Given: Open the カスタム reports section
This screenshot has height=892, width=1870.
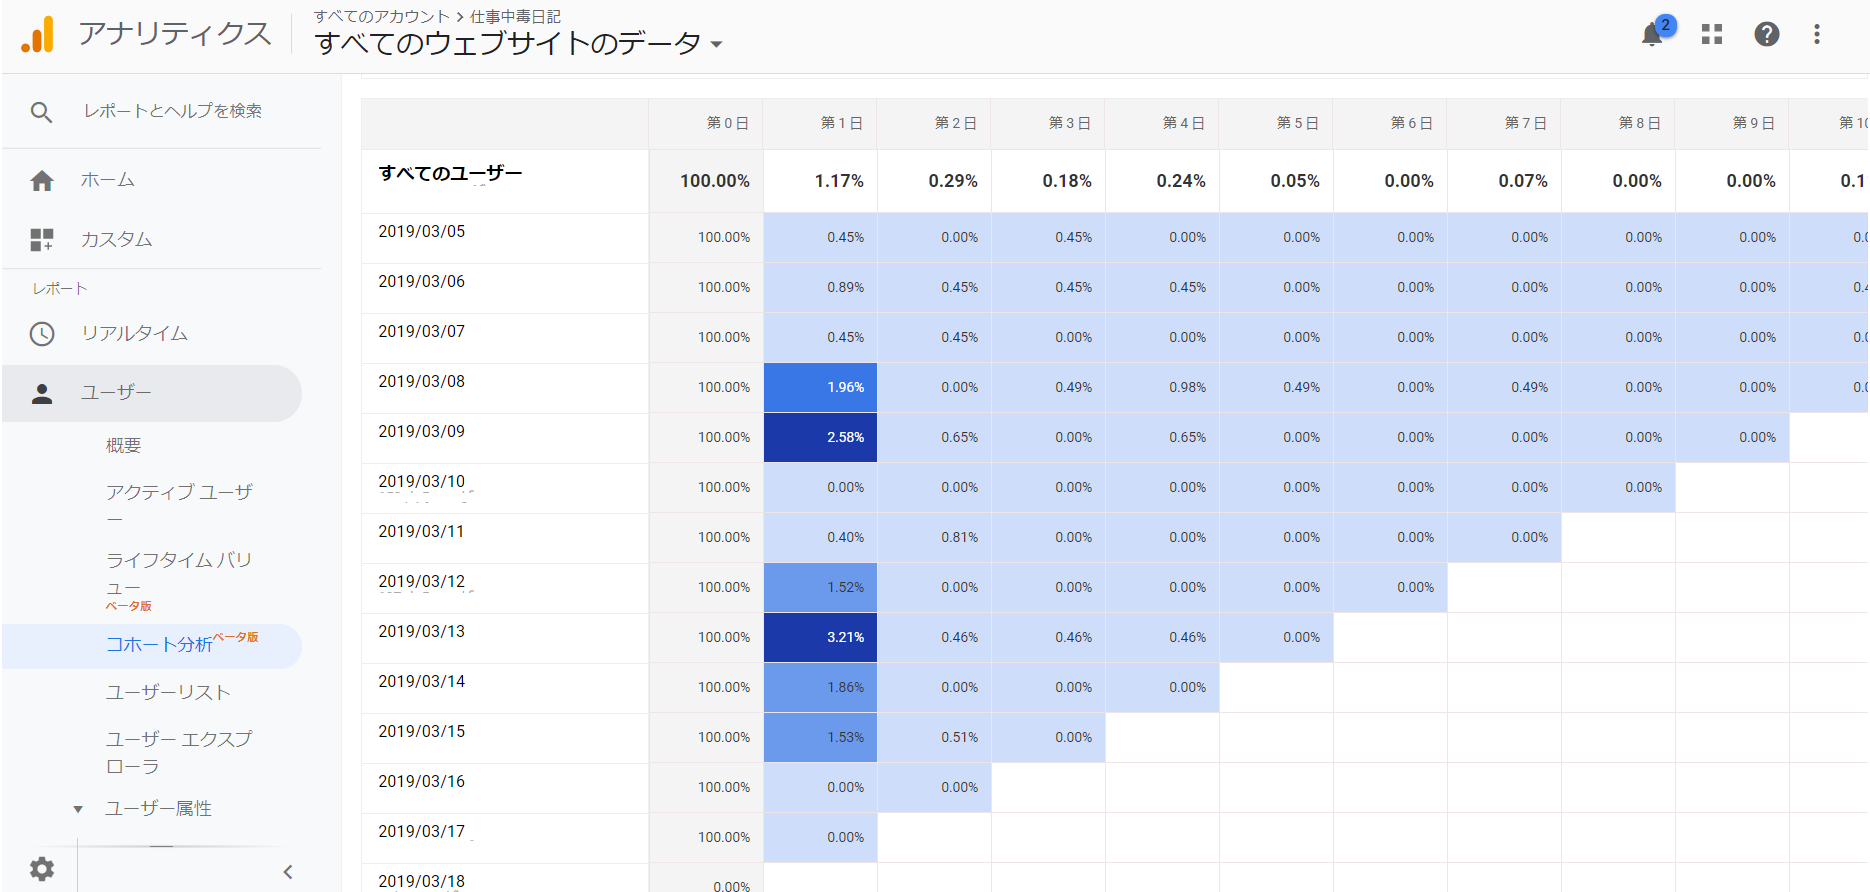Looking at the screenshot, I should point(116,240).
